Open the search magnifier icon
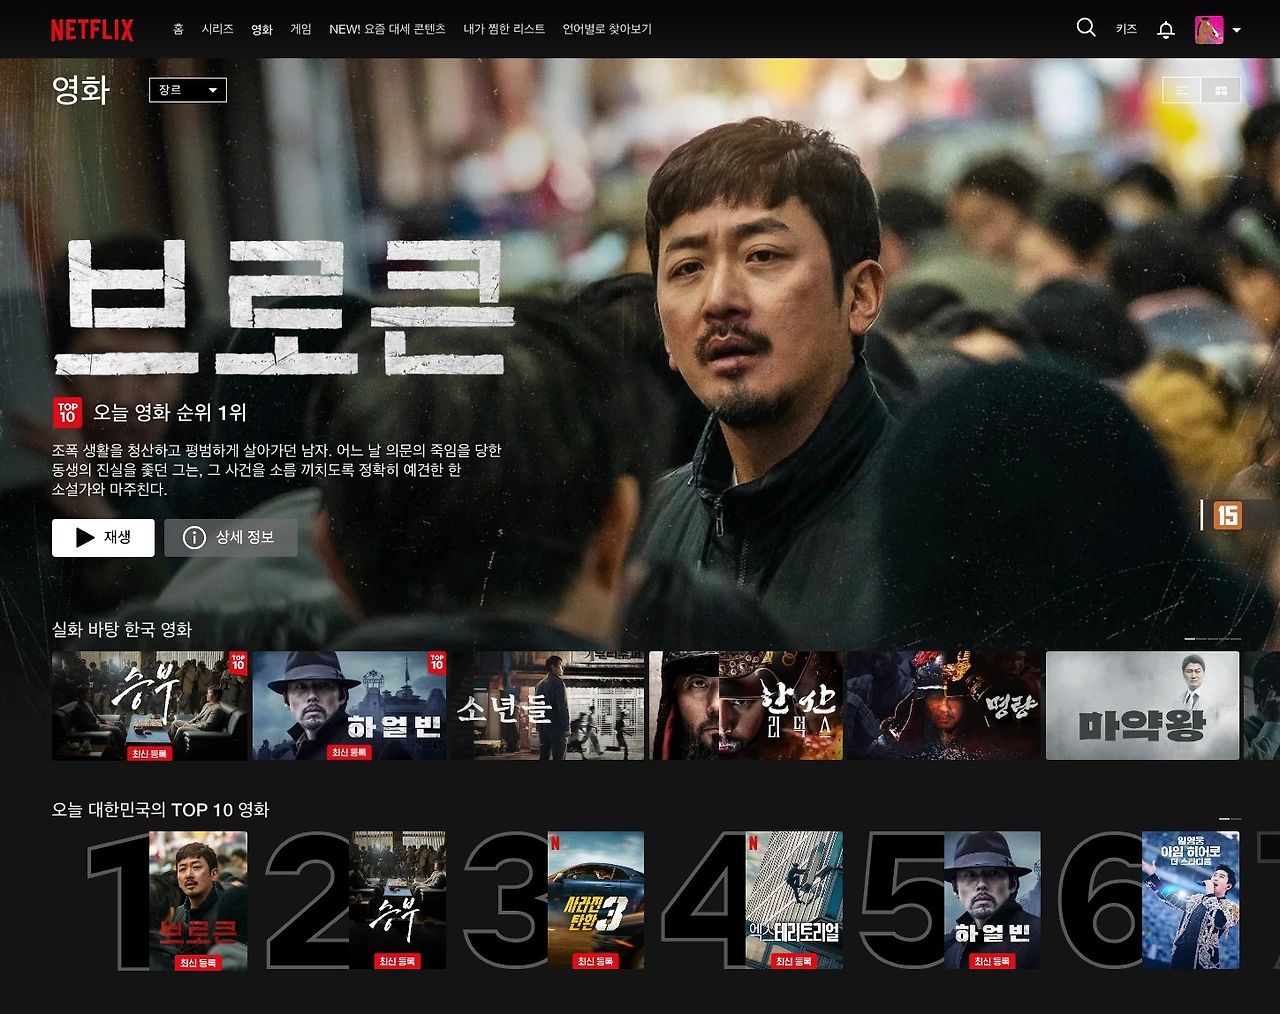This screenshot has width=1280, height=1014. 1086,28
